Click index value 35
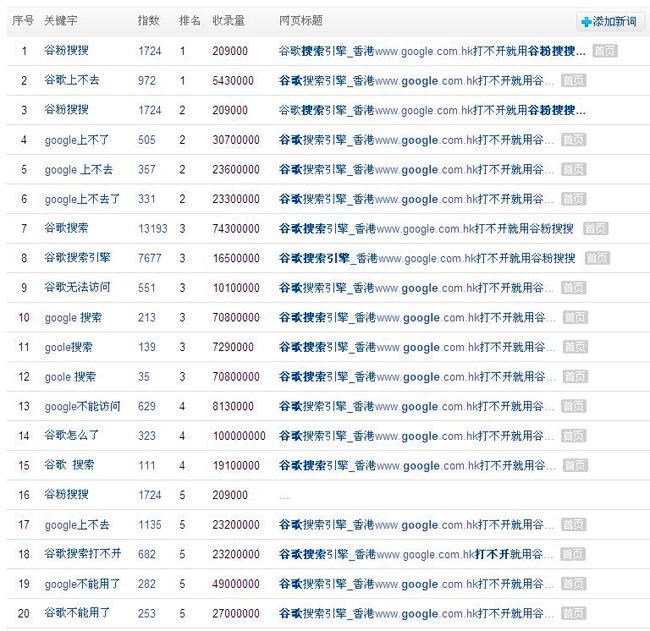Viewport: 650px width, 631px height. tap(144, 377)
